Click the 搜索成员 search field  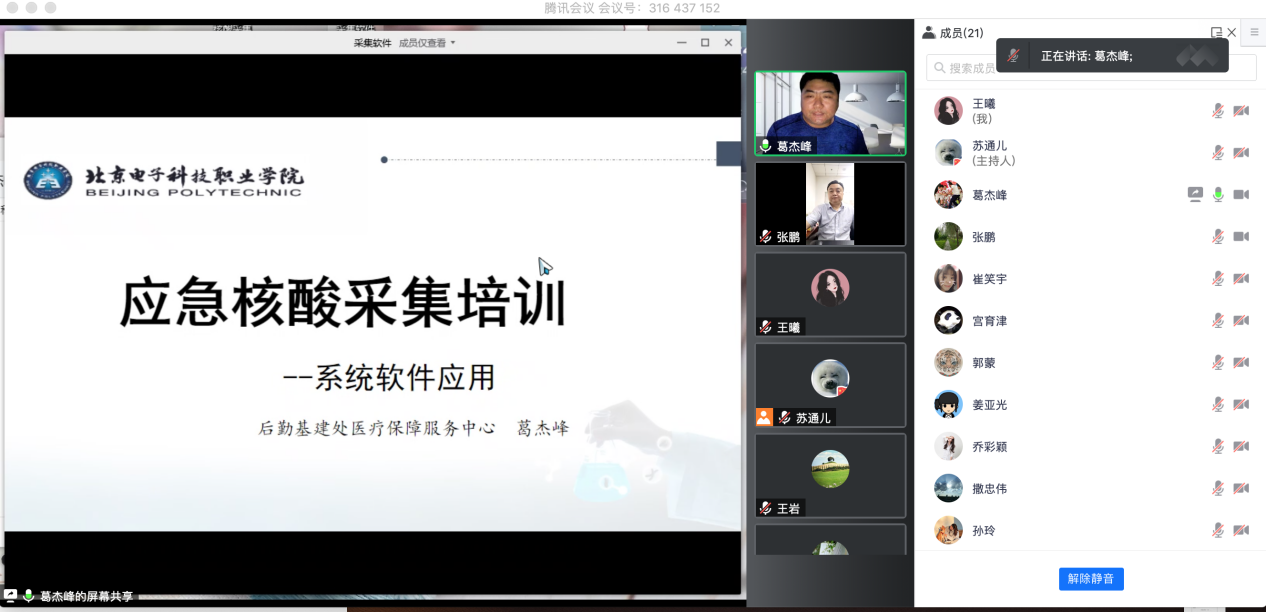(970, 68)
